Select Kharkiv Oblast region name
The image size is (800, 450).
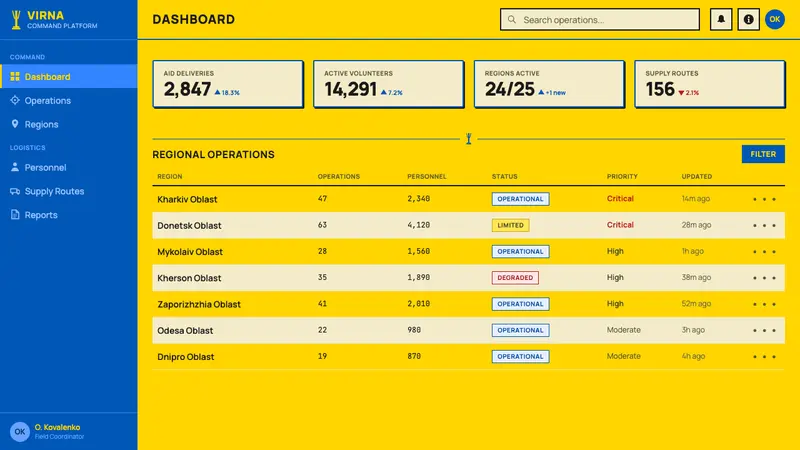pyautogui.click(x=187, y=199)
